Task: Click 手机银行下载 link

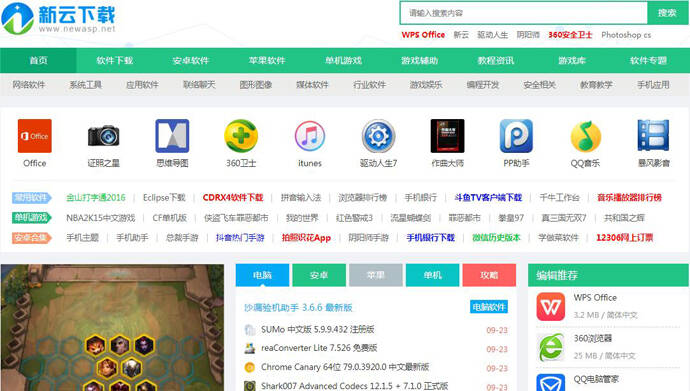Action: click(x=430, y=238)
